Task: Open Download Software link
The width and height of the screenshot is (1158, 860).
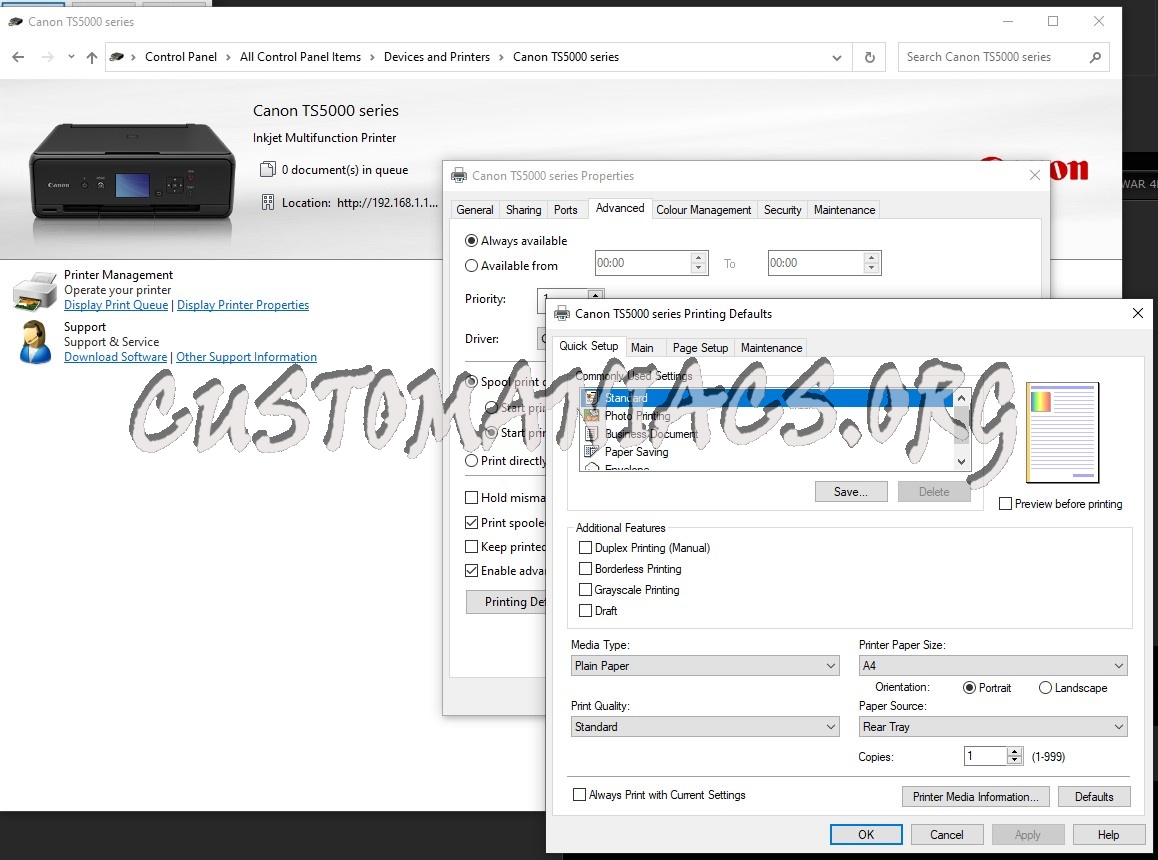Action: tap(115, 357)
